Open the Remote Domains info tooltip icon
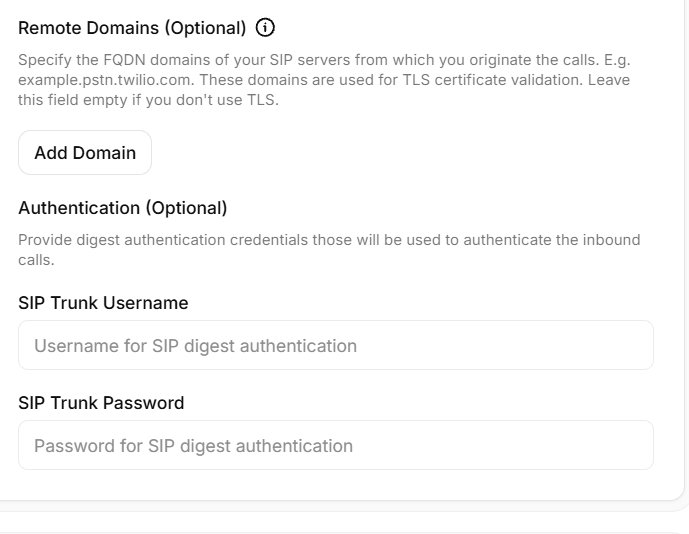689x534 pixels. (265, 28)
